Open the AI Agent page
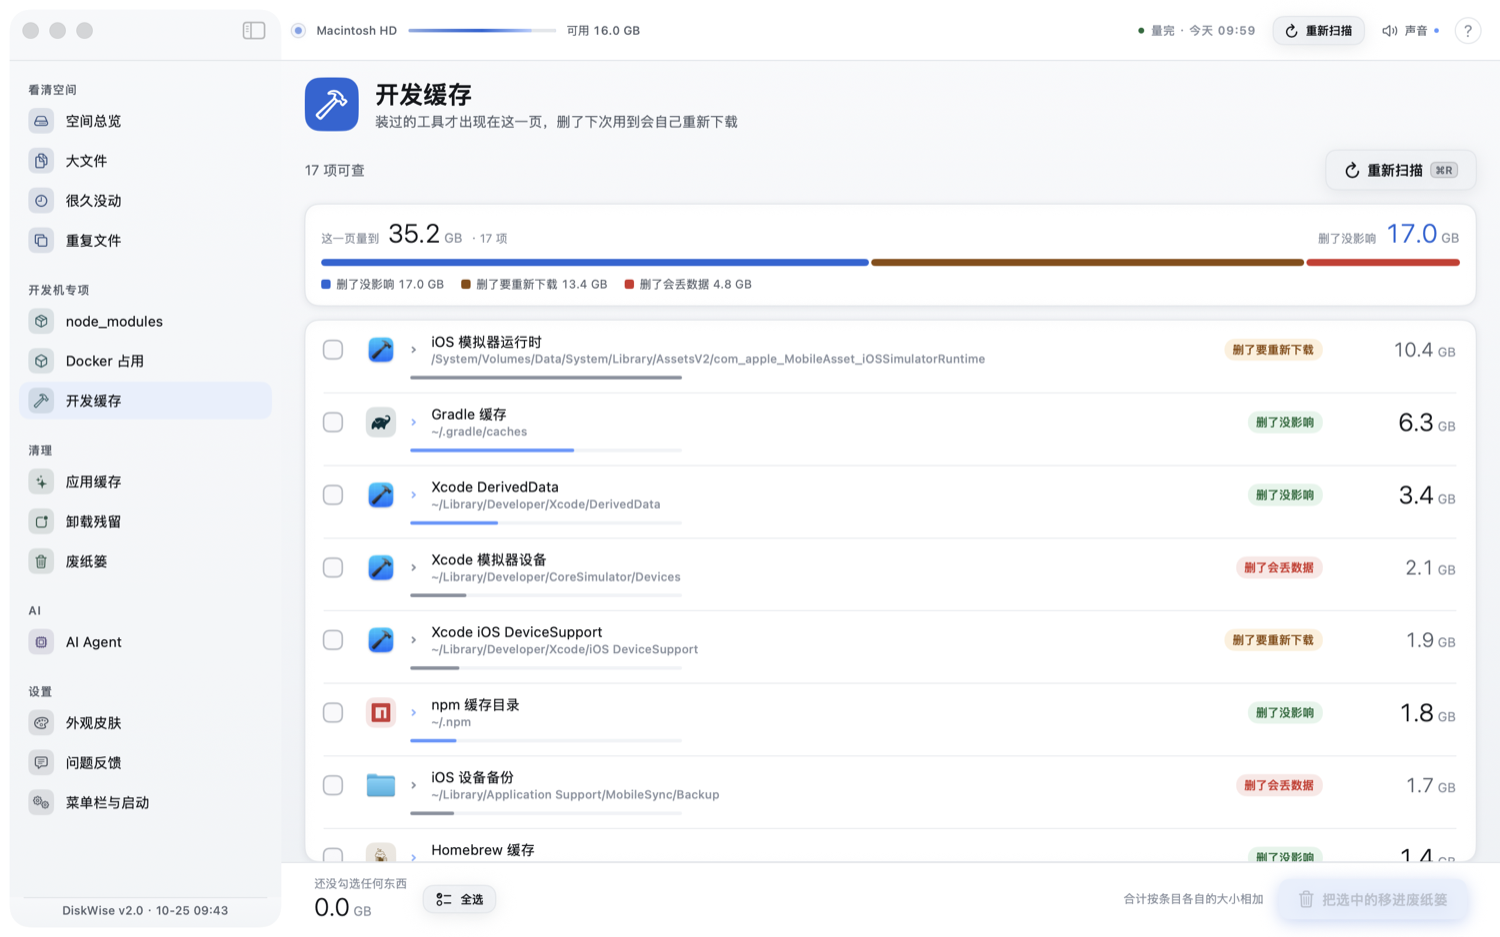The image size is (1500, 937). (145, 642)
